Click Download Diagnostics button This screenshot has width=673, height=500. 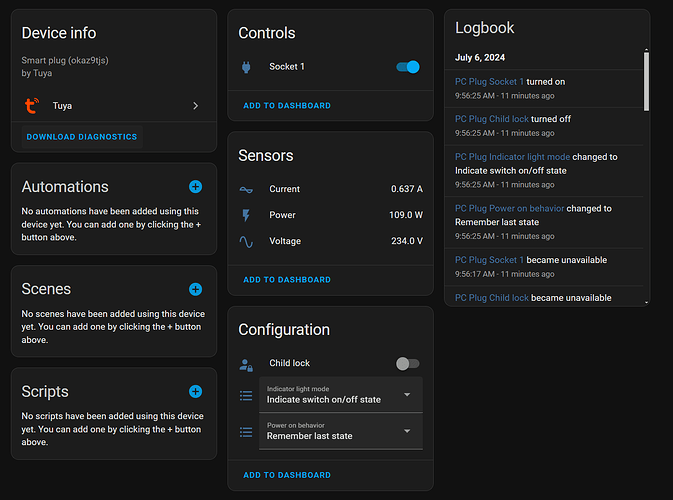(82, 136)
